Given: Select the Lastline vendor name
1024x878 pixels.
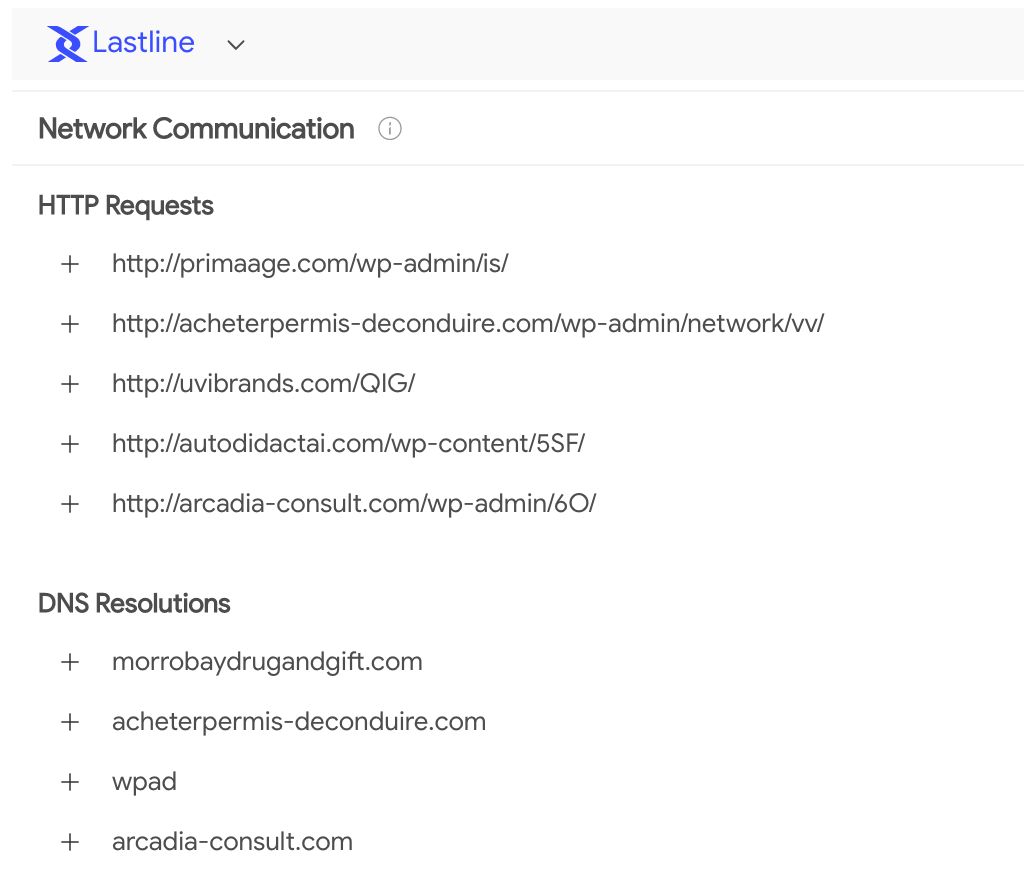Looking at the screenshot, I should pos(144,42).
